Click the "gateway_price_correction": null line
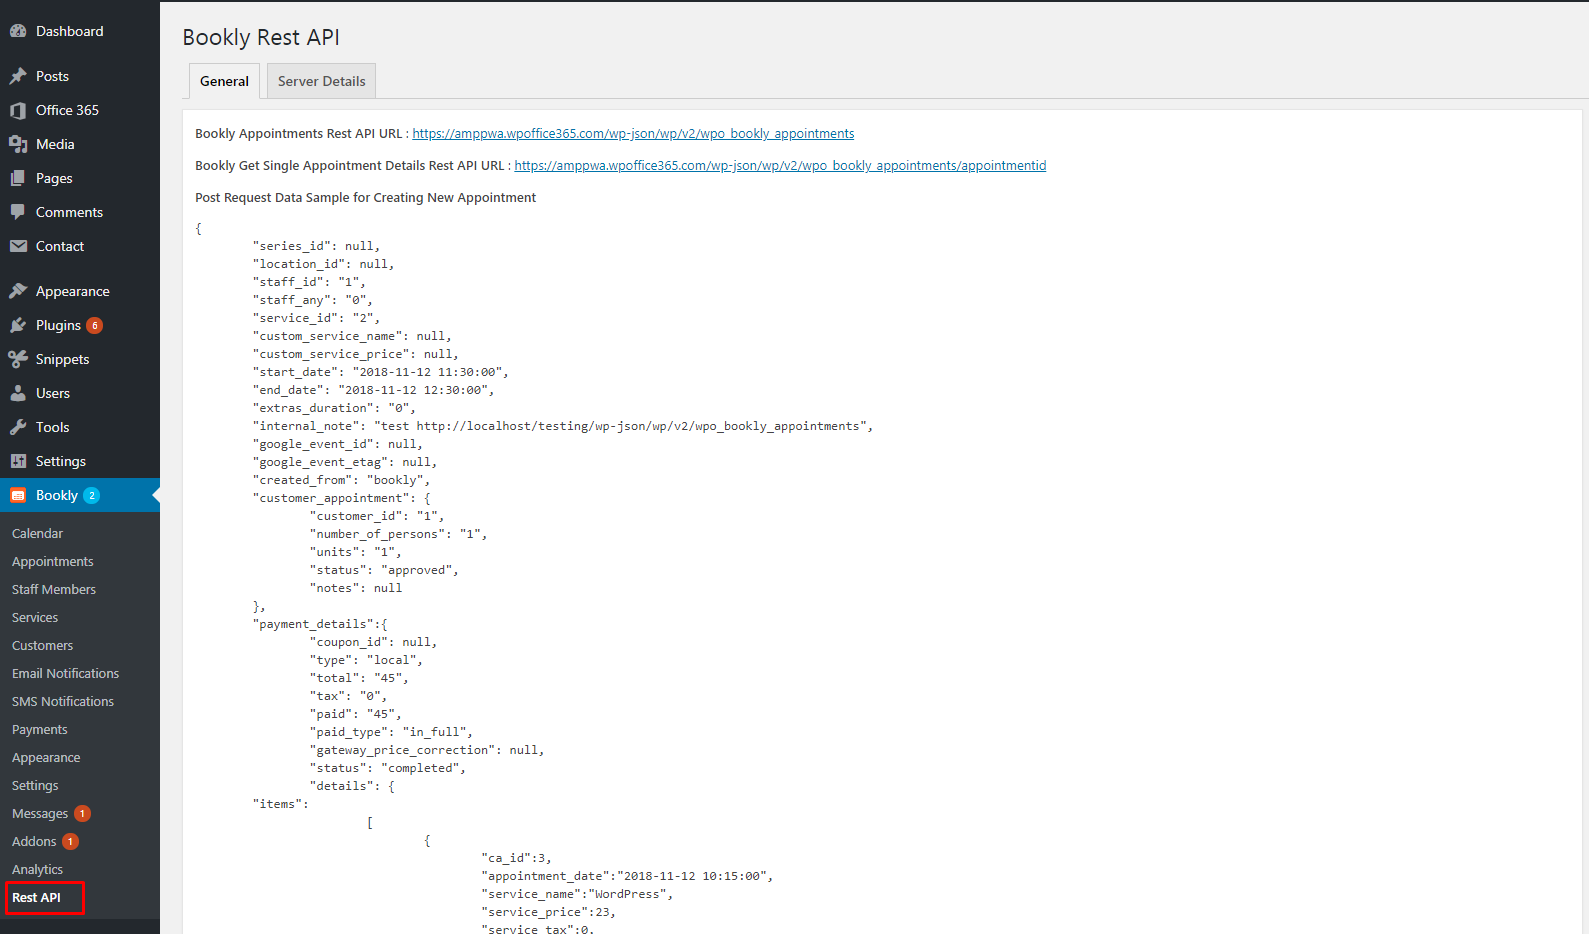Screen dimensions: 1589x934 tap(427, 750)
